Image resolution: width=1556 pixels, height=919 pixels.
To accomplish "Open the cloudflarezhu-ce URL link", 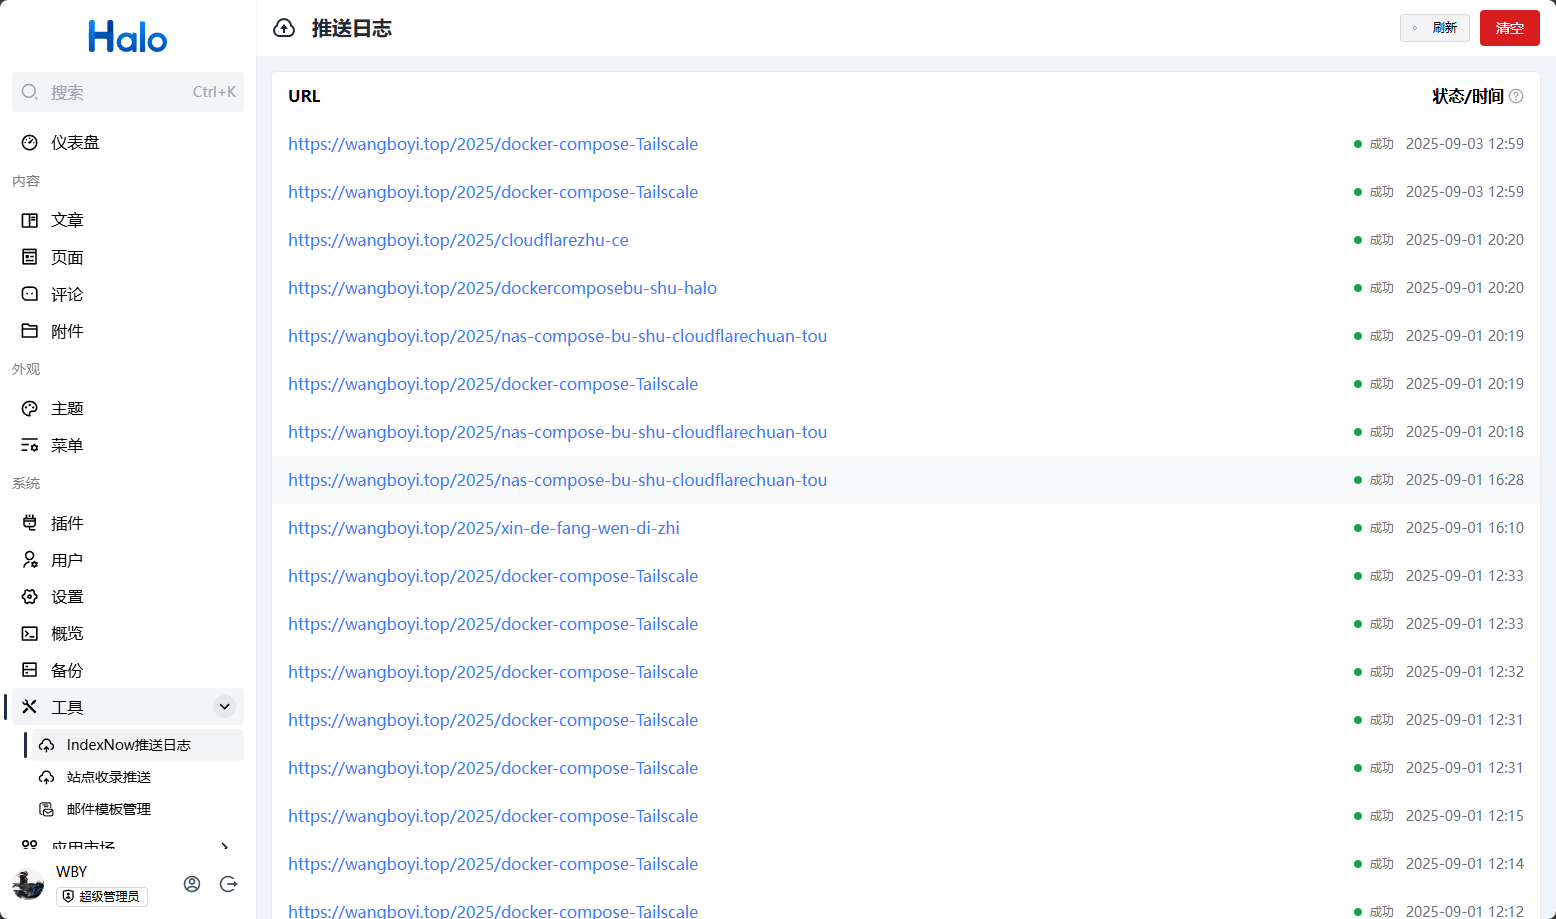I will pos(458,240).
